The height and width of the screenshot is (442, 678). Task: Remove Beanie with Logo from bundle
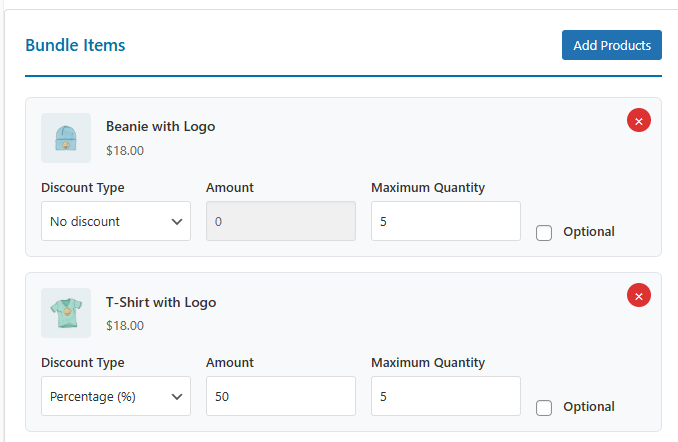pyautogui.click(x=639, y=121)
